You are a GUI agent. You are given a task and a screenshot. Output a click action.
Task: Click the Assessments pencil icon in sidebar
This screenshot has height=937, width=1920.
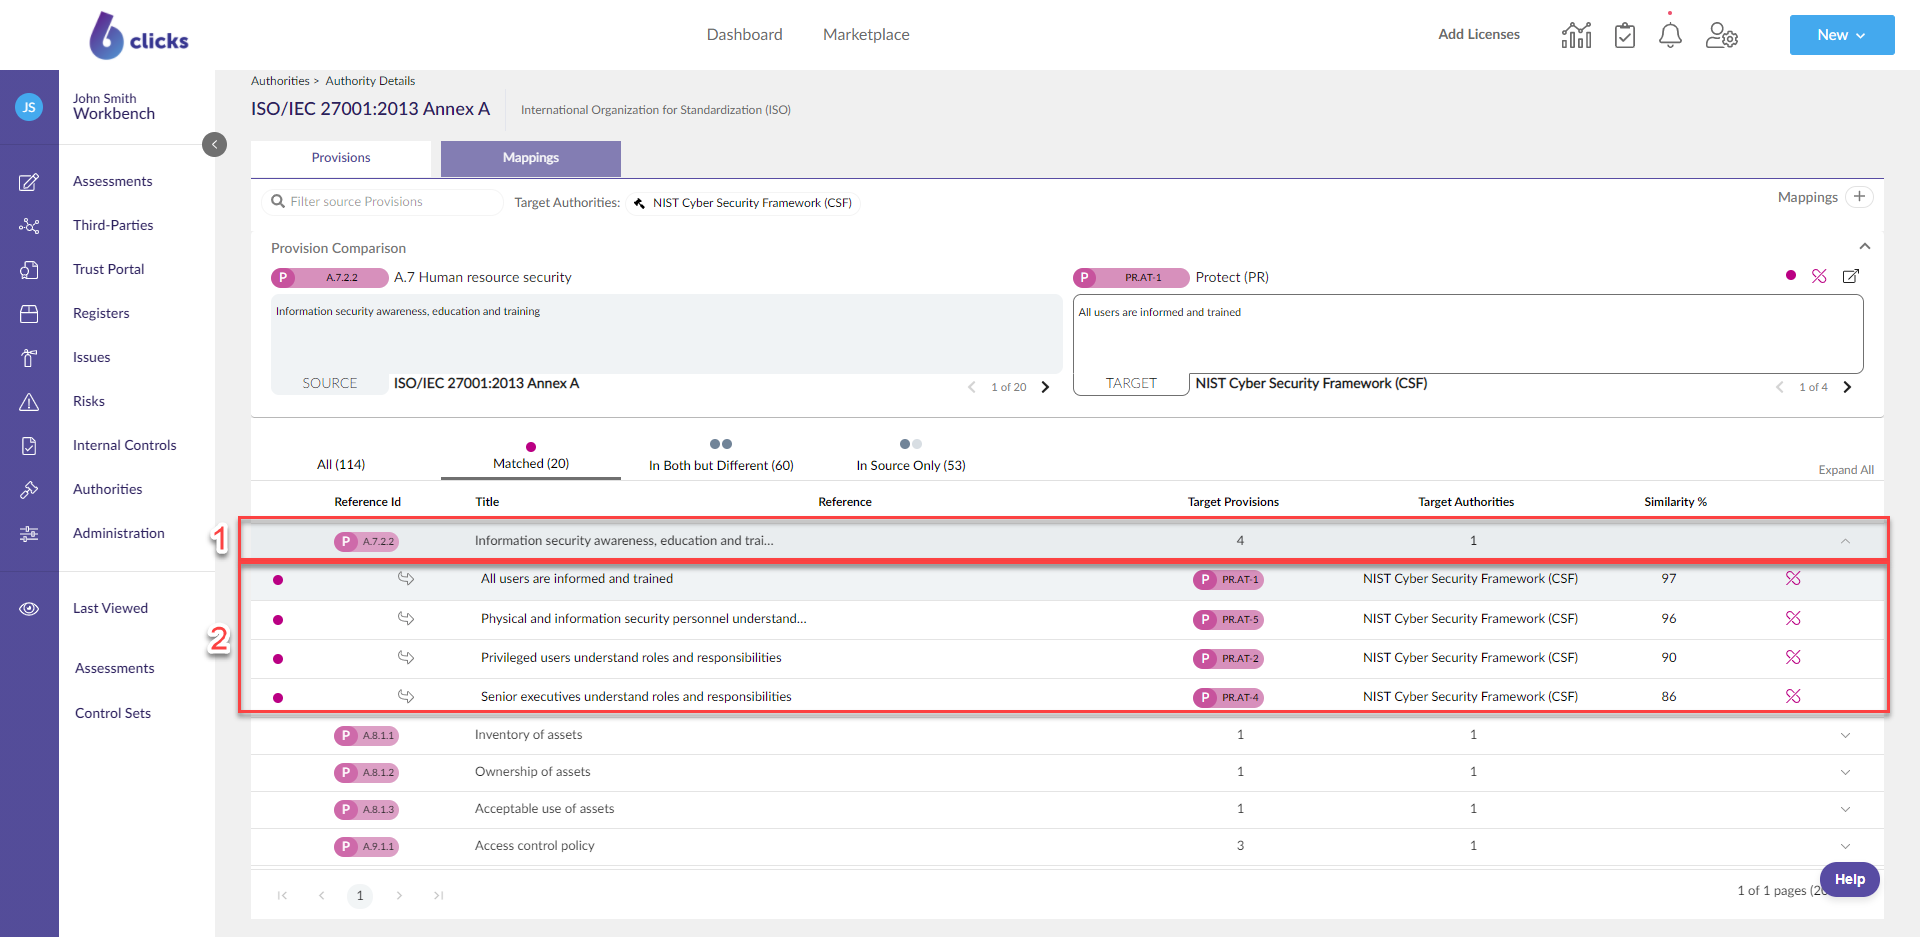29,182
